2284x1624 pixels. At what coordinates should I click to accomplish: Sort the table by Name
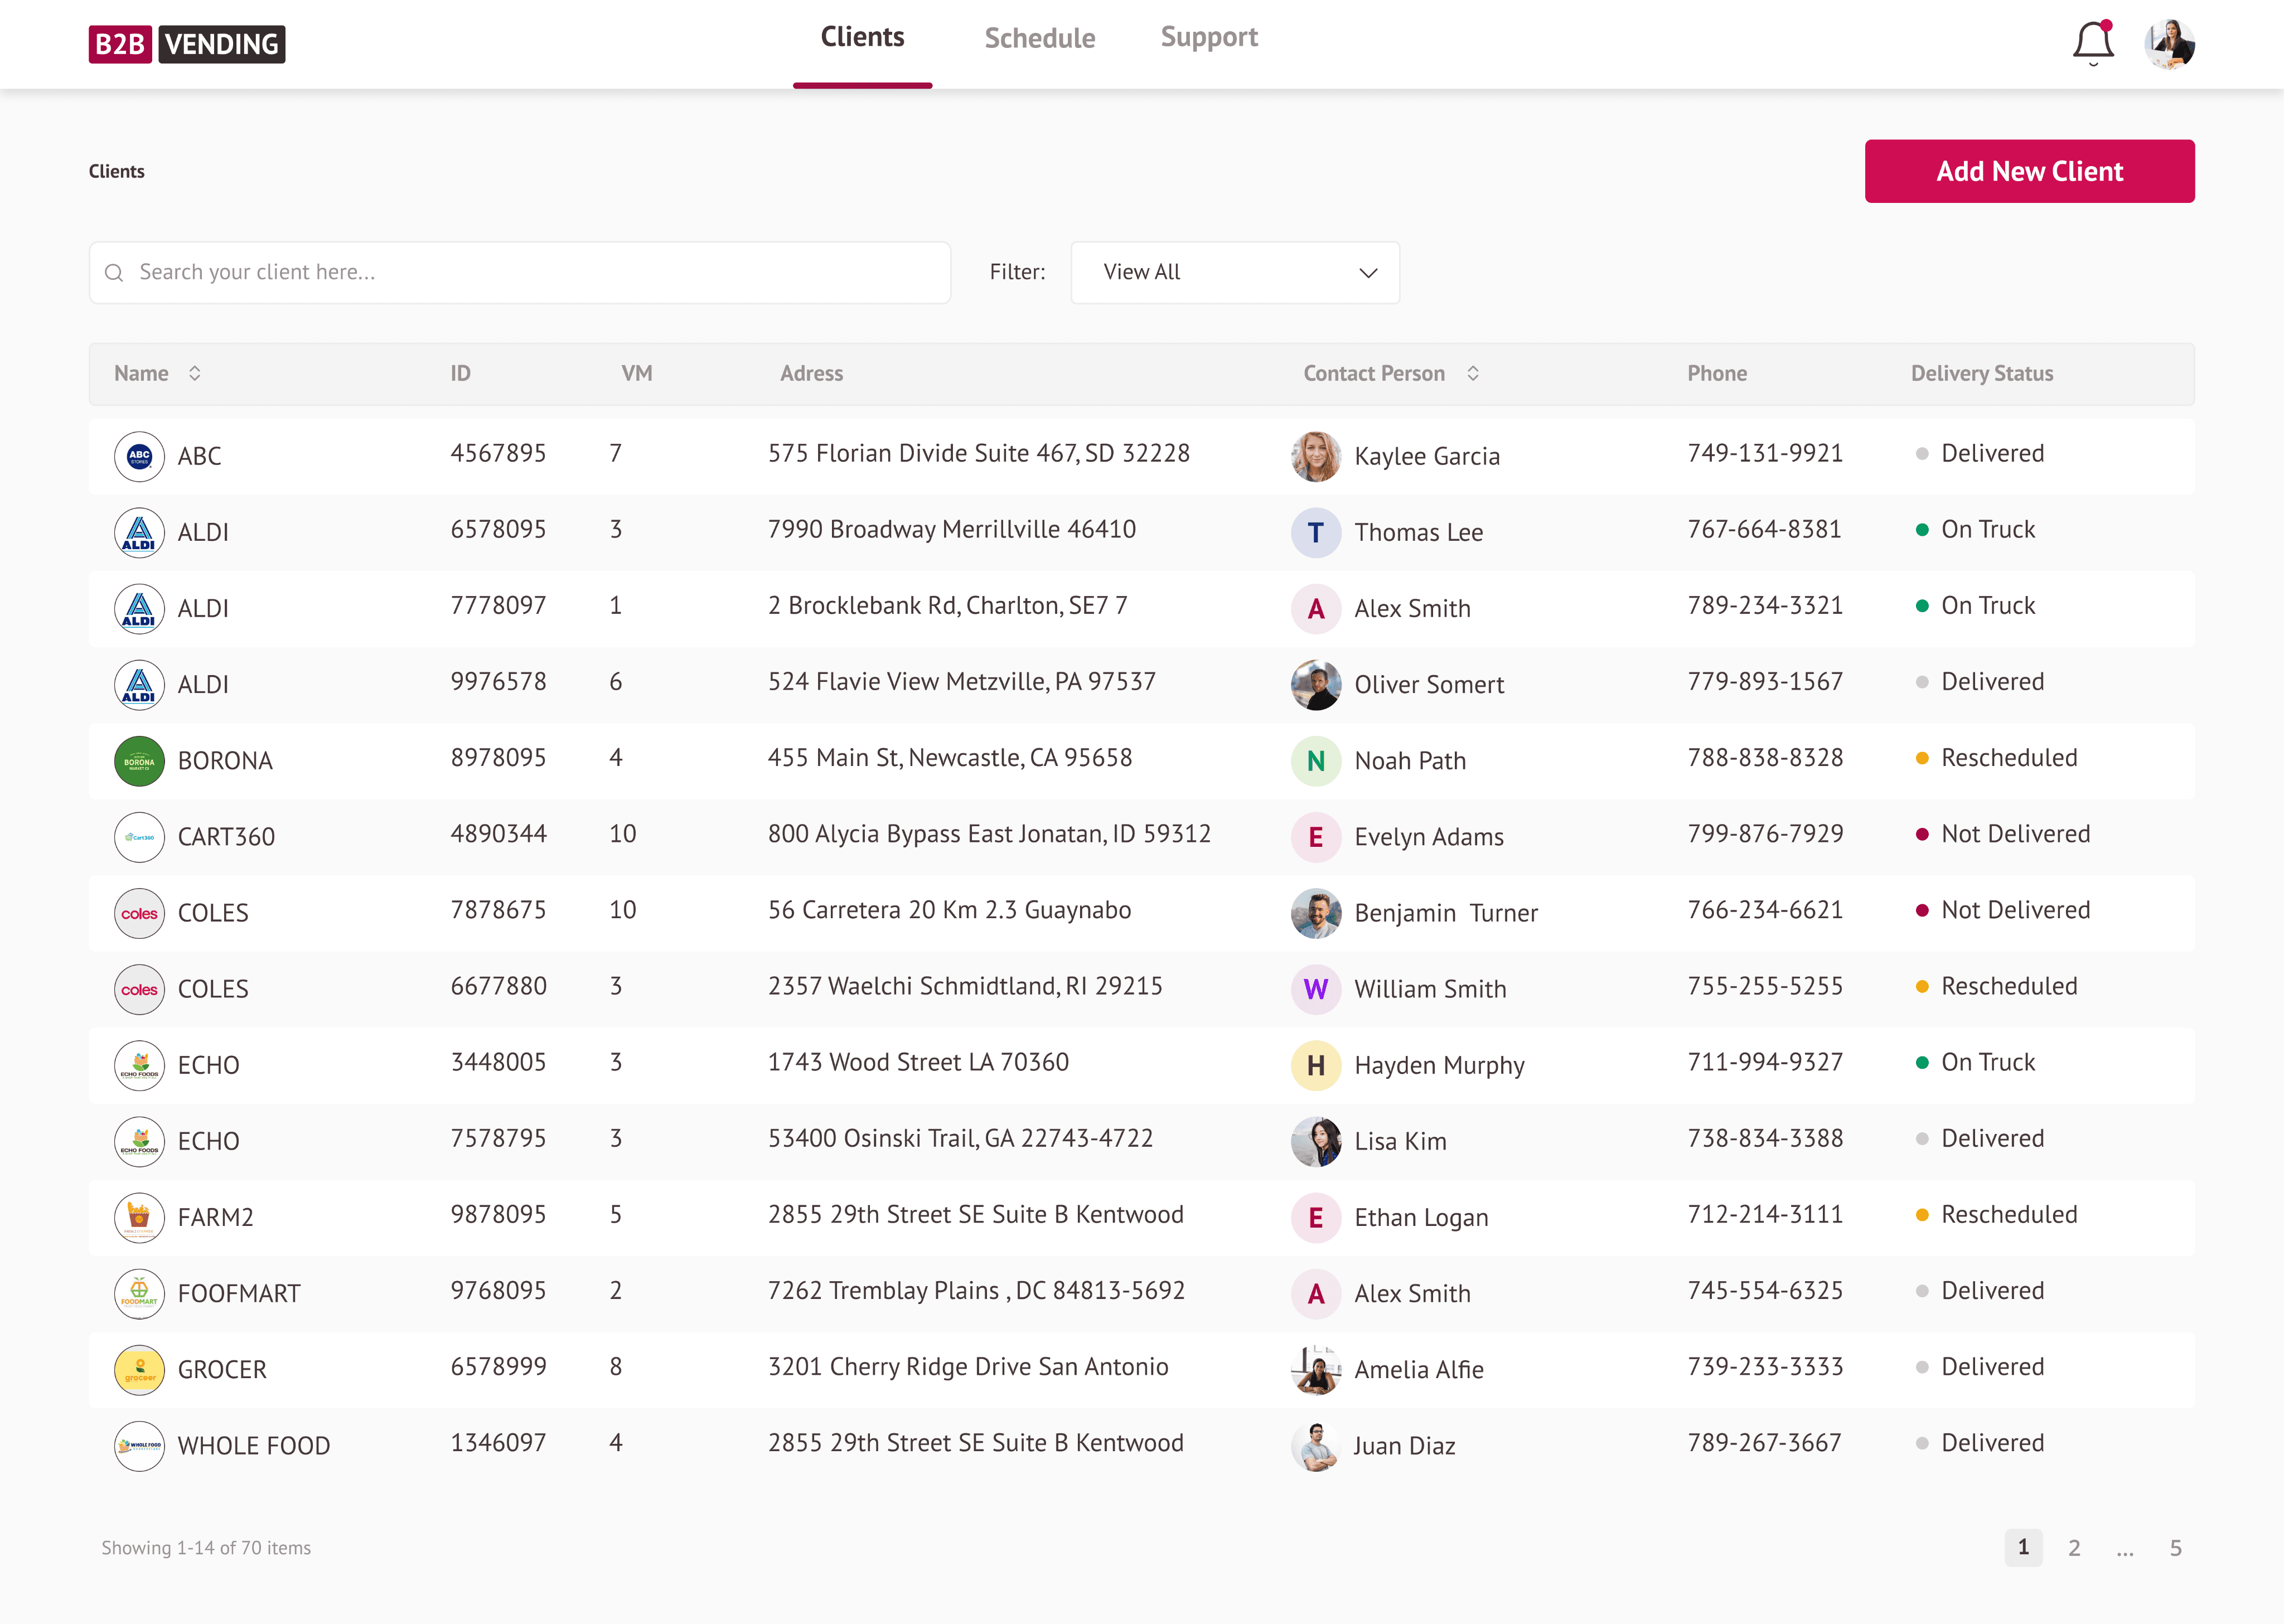pos(195,373)
